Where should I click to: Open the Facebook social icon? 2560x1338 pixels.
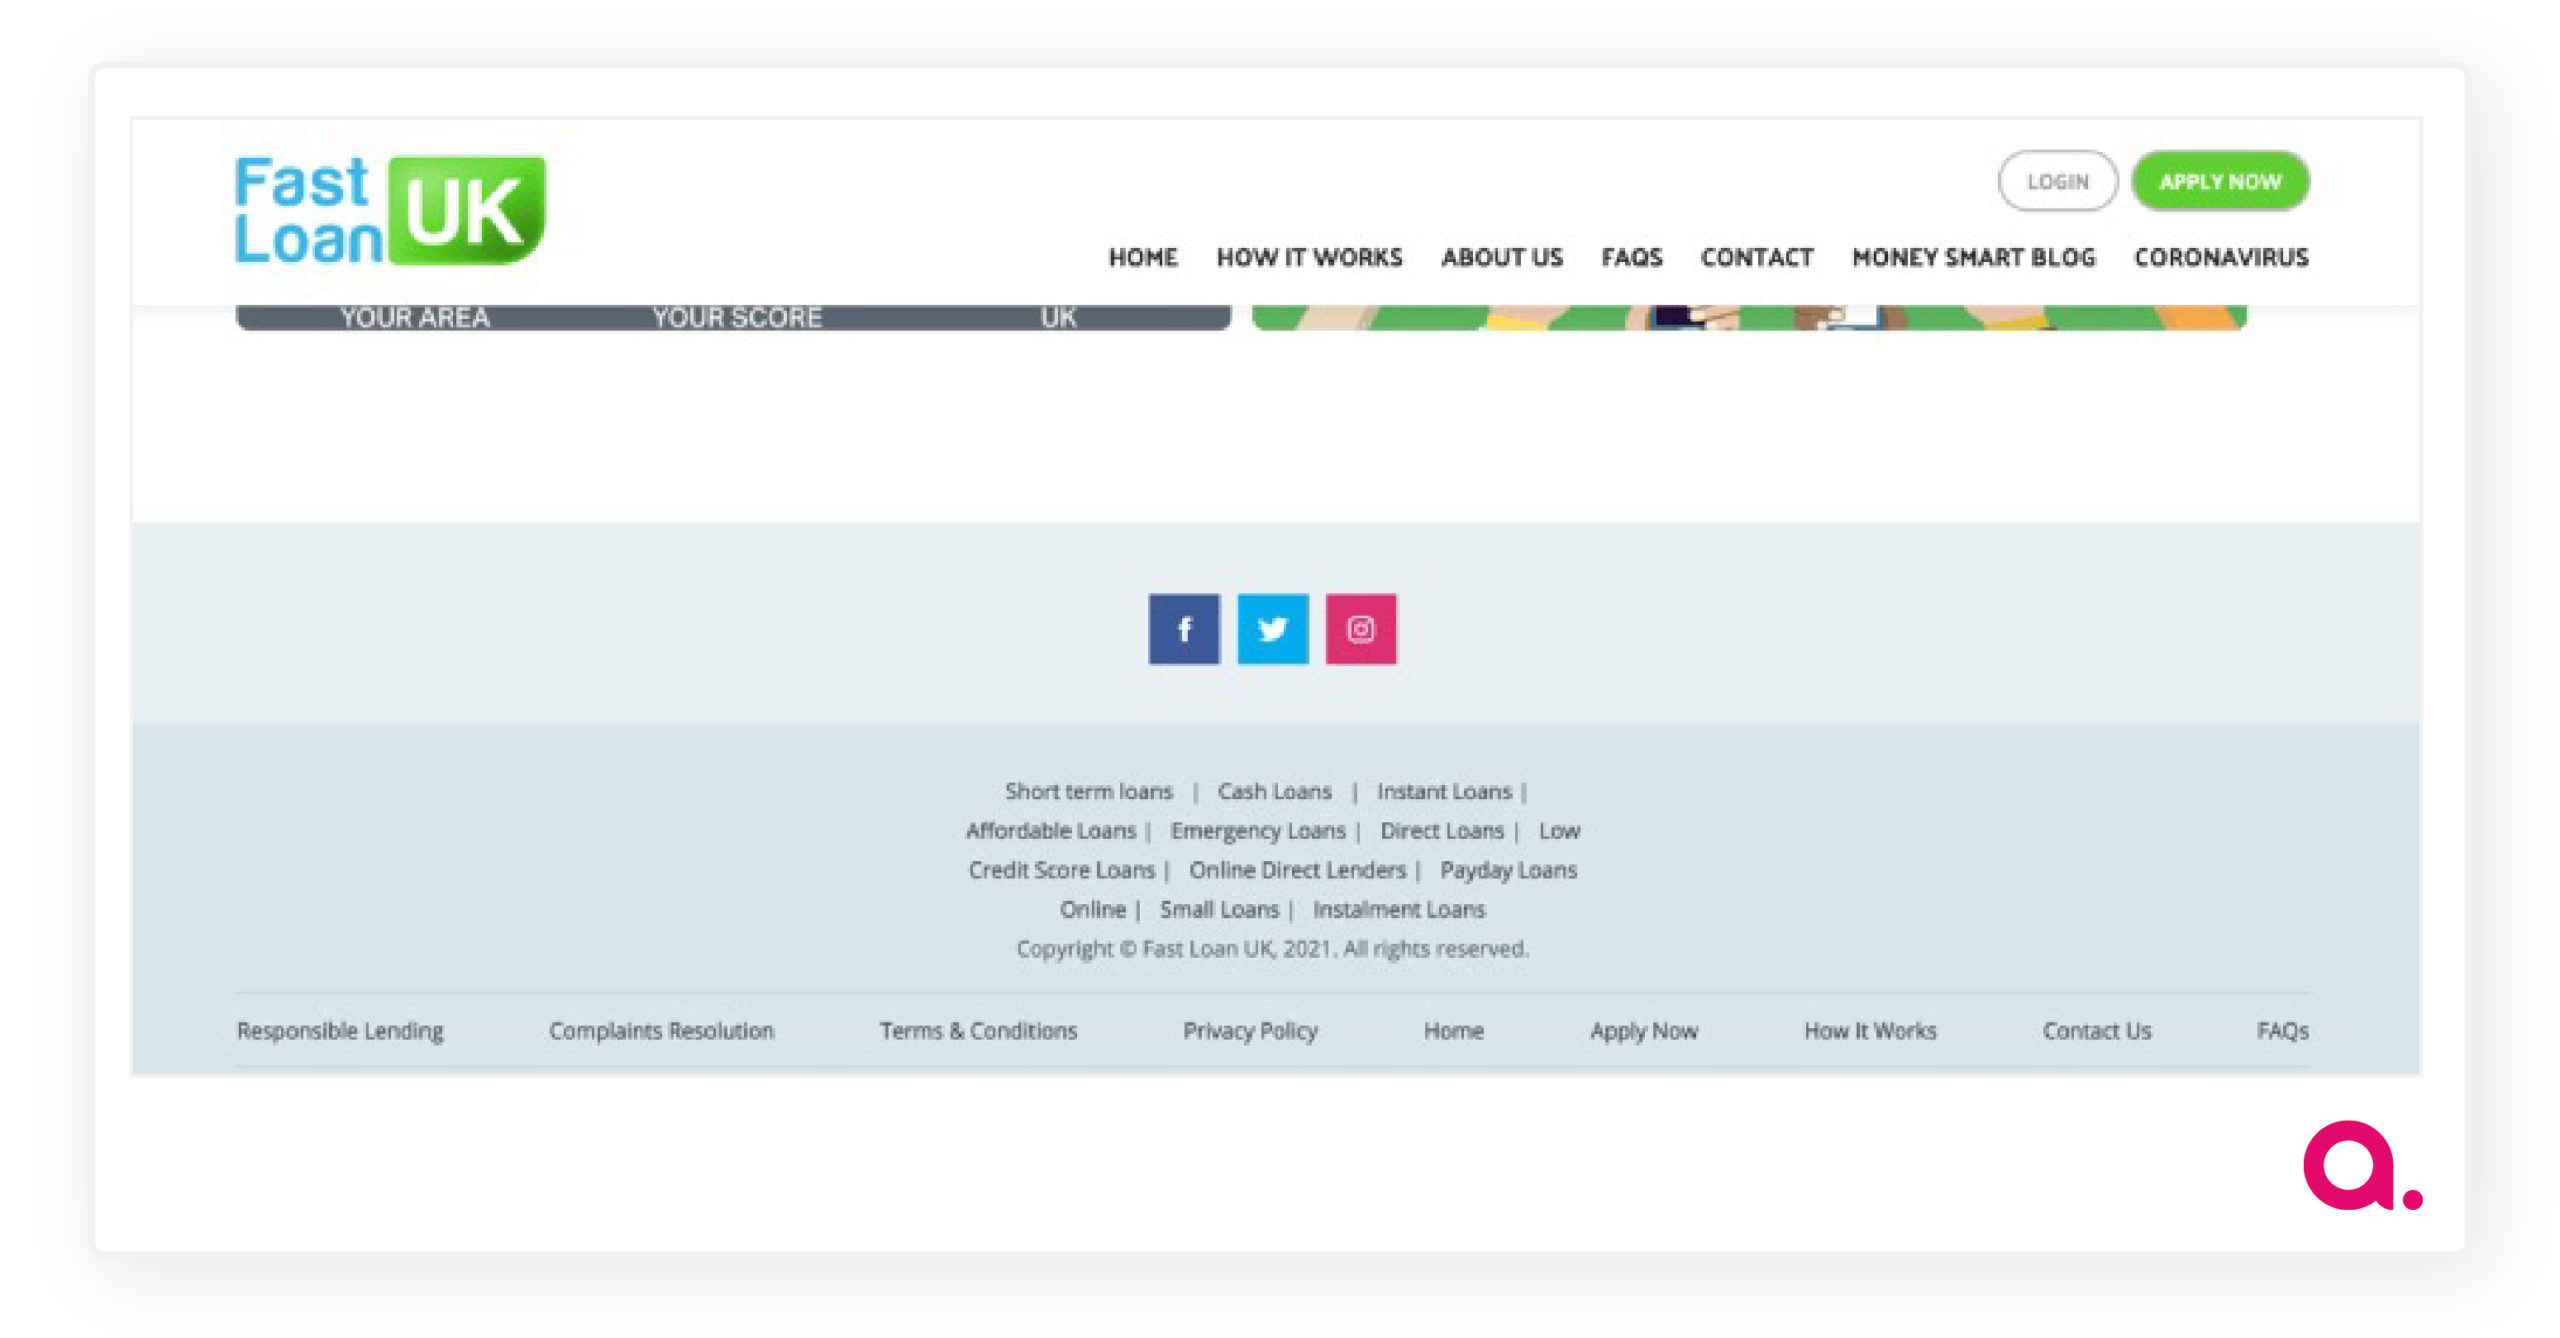pyautogui.click(x=1184, y=629)
